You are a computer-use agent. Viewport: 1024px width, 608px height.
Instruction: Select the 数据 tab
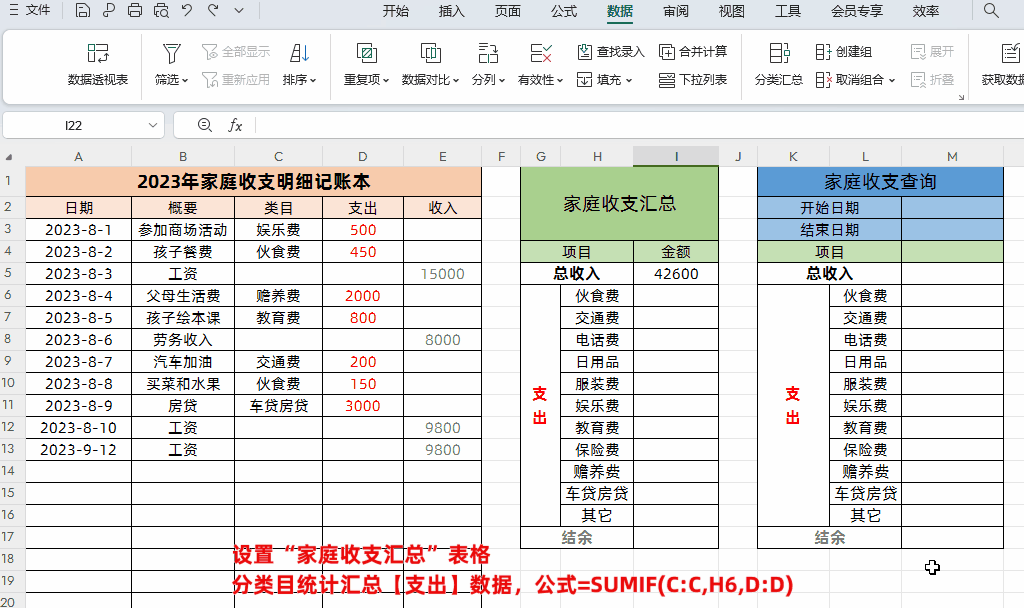(x=620, y=11)
